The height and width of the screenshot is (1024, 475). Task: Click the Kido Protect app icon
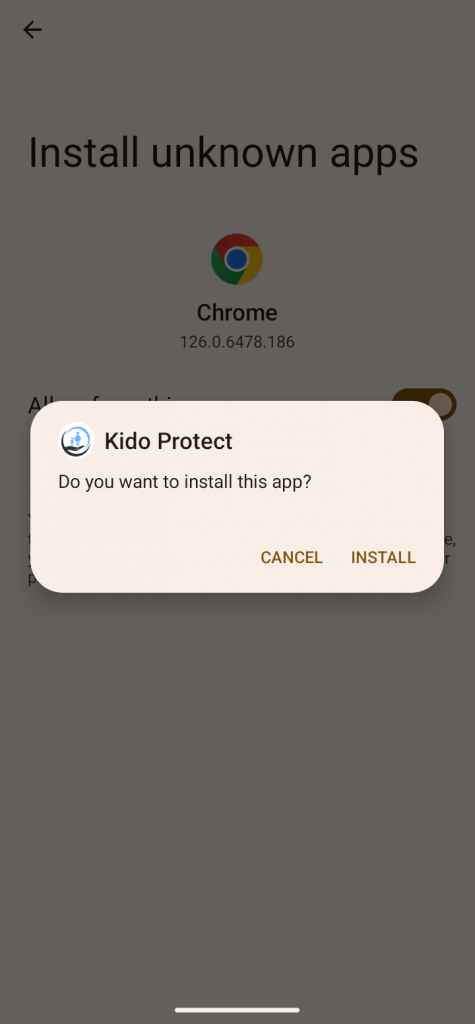click(x=77, y=441)
